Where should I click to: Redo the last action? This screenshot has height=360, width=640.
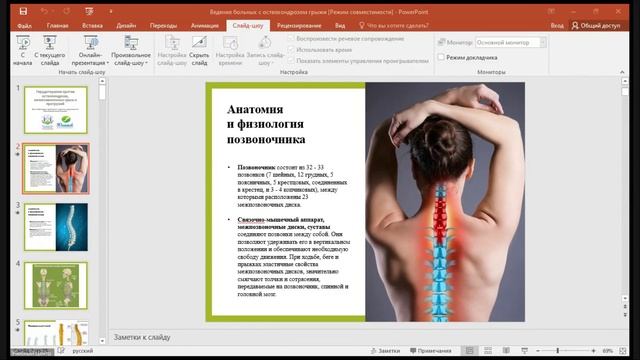click(67, 11)
